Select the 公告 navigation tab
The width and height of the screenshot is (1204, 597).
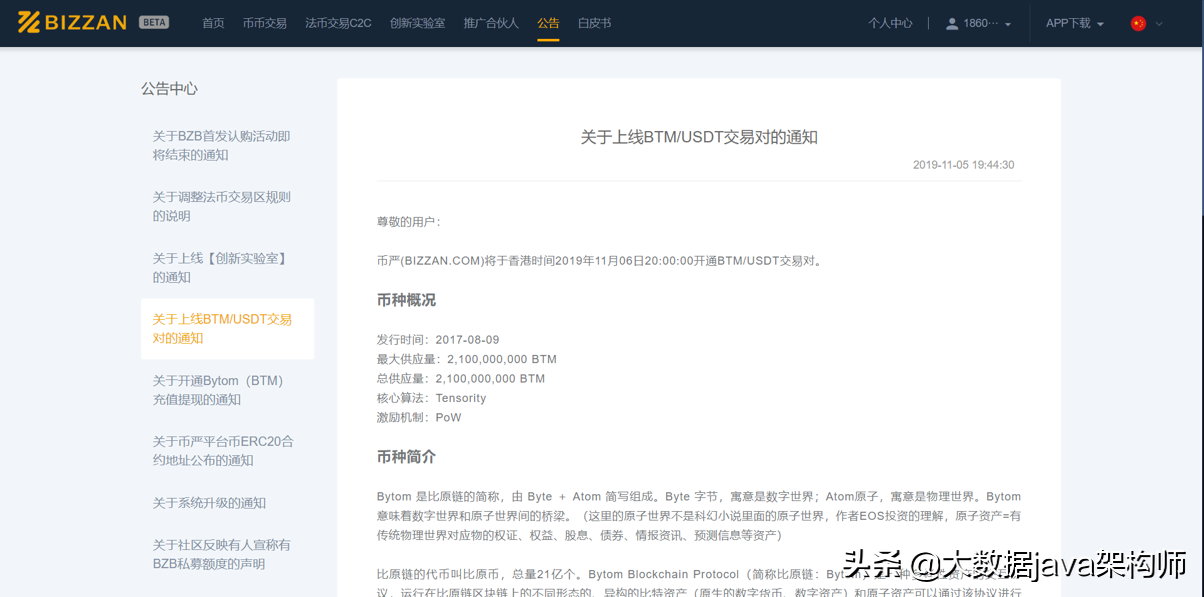[x=548, y=23]
